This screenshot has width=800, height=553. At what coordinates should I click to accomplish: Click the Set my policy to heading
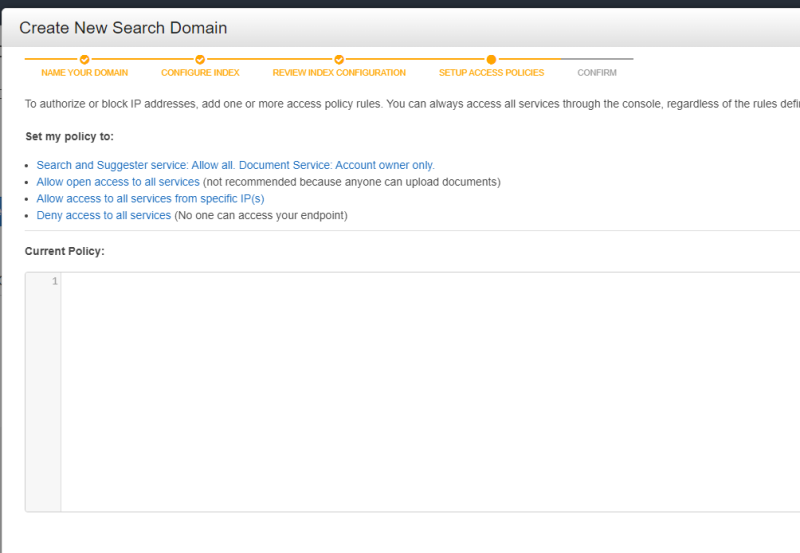click(x=69, y=136)
